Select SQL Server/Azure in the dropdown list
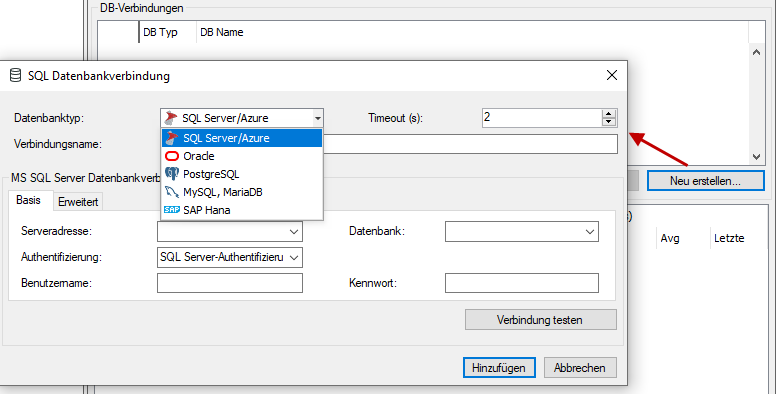The height and width of the screenshot is (394, 776). [x=242, y=138]
